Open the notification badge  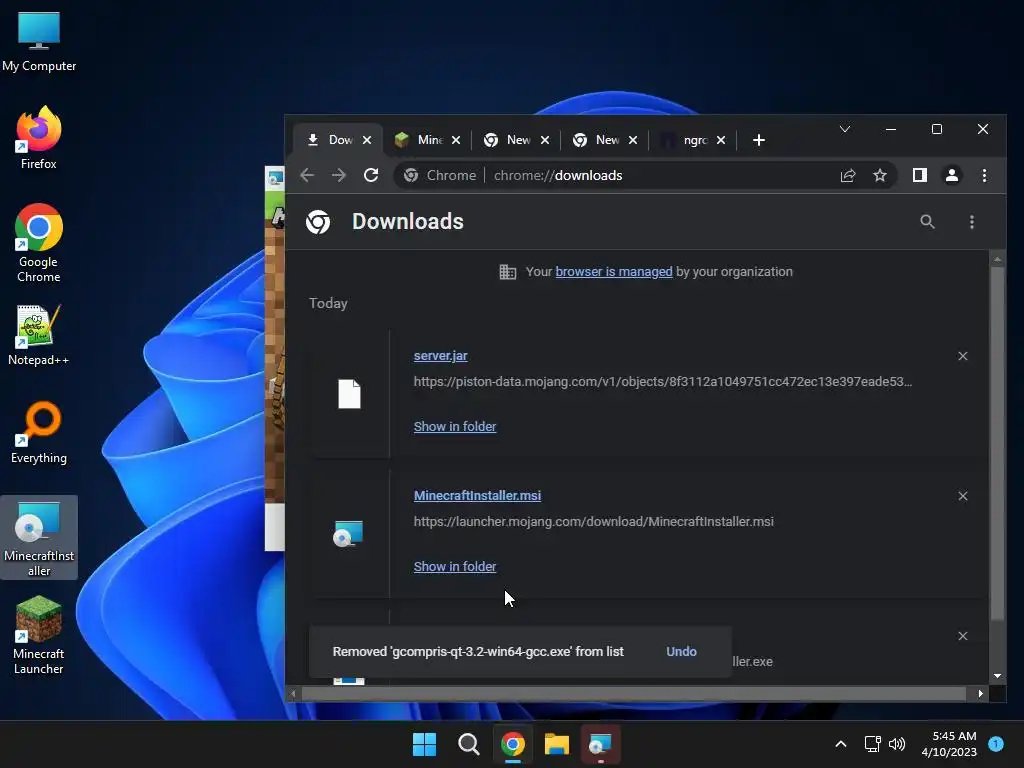pyautogui.click(x=996, y=743)
